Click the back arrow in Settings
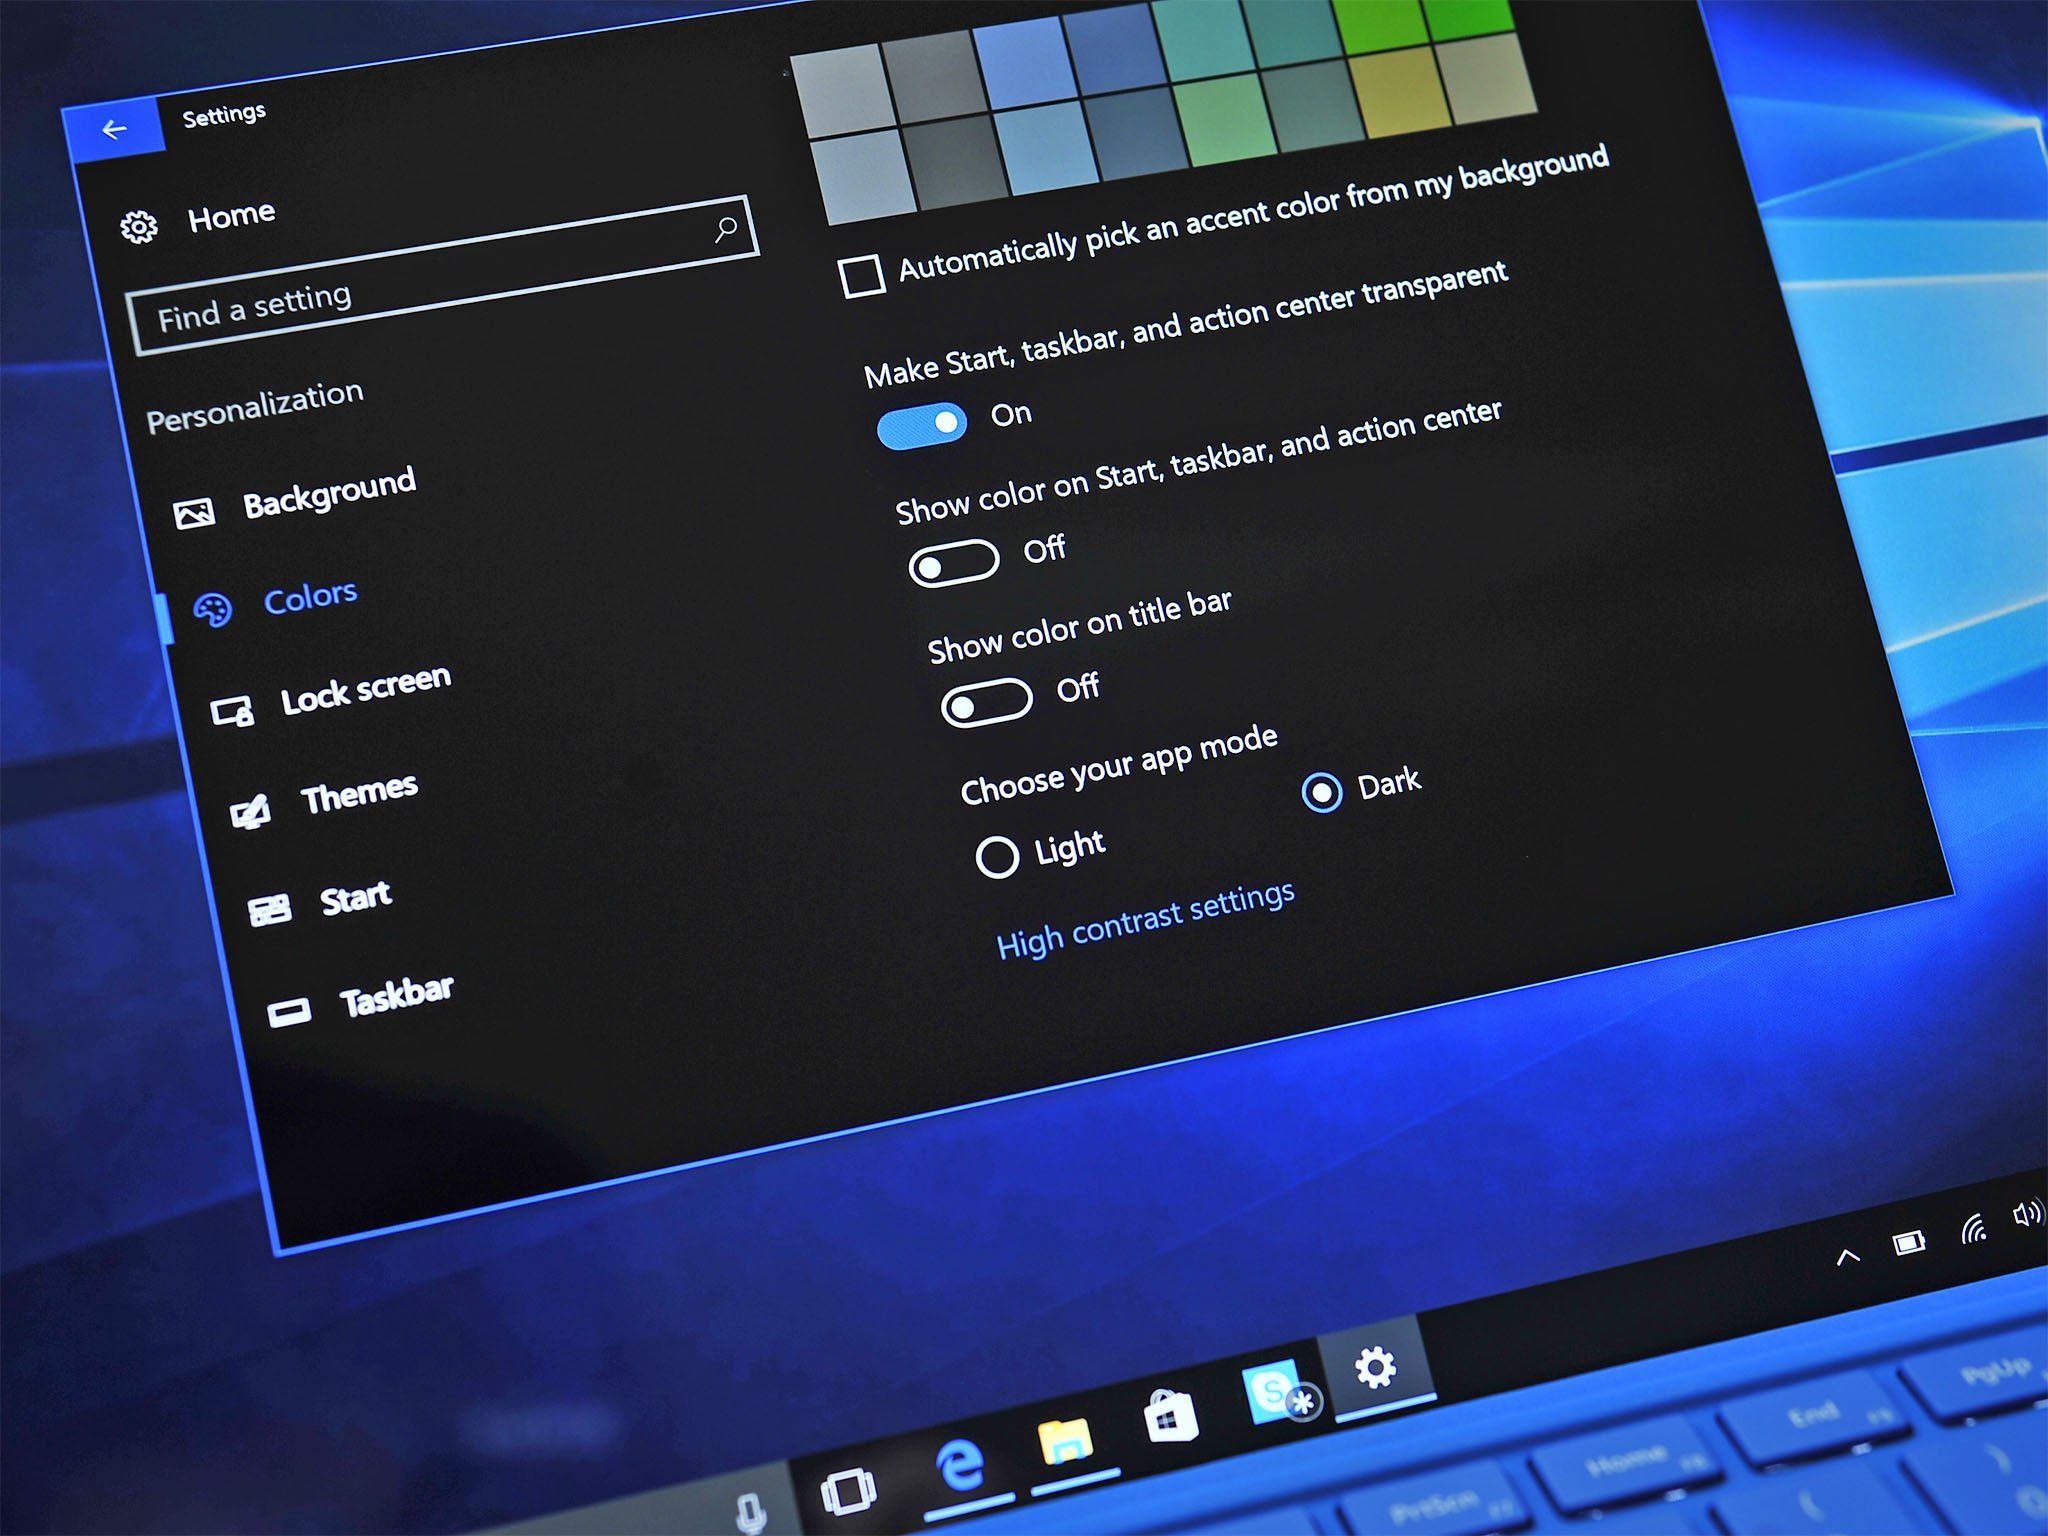Viewport: 2048px width, 1536px height. click(114, 129)
